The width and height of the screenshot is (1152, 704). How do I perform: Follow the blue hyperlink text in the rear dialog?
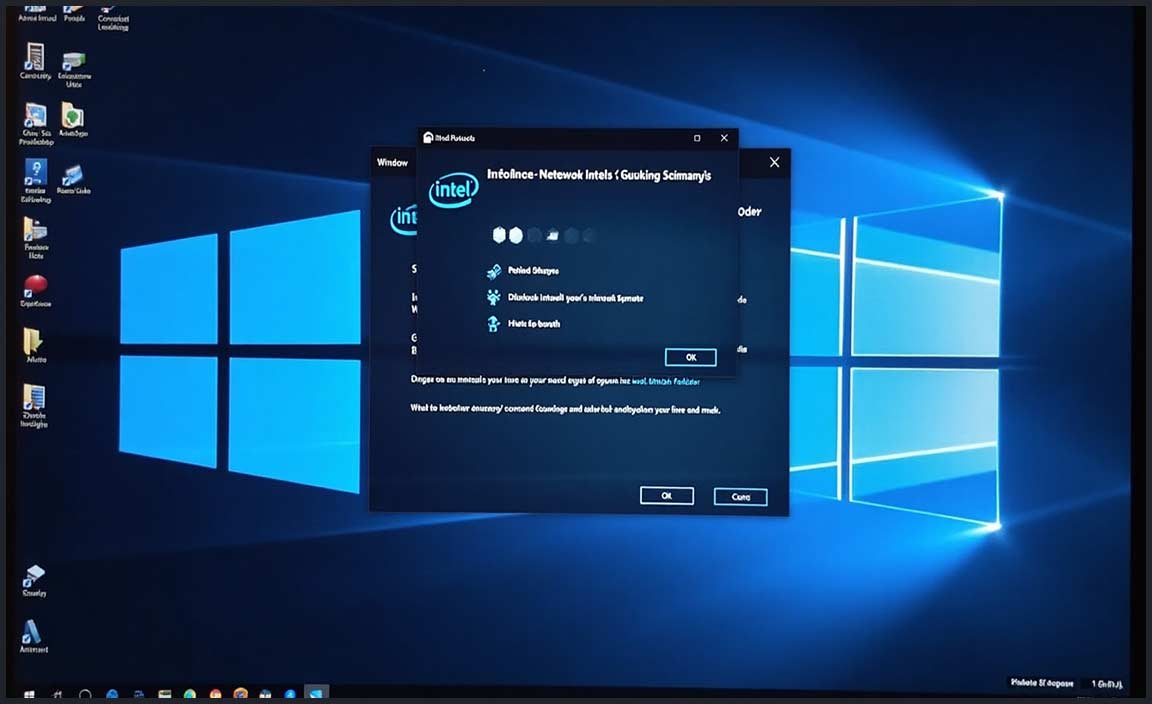(666, 381)
